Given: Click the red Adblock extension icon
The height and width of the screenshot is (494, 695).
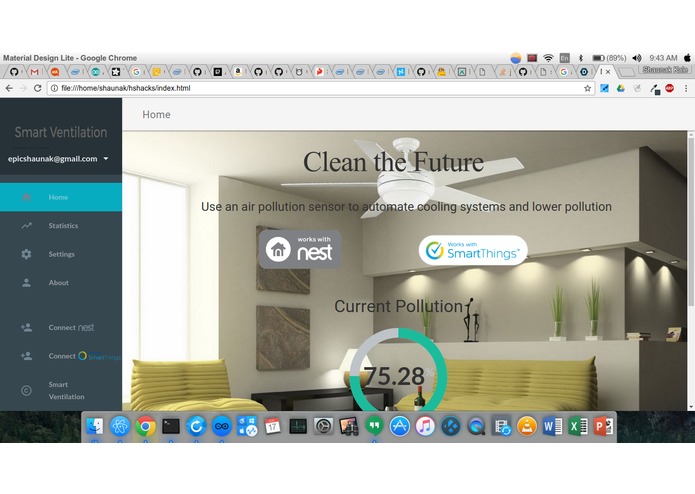Looking at the screenshot, I should [x=669, y=88].
